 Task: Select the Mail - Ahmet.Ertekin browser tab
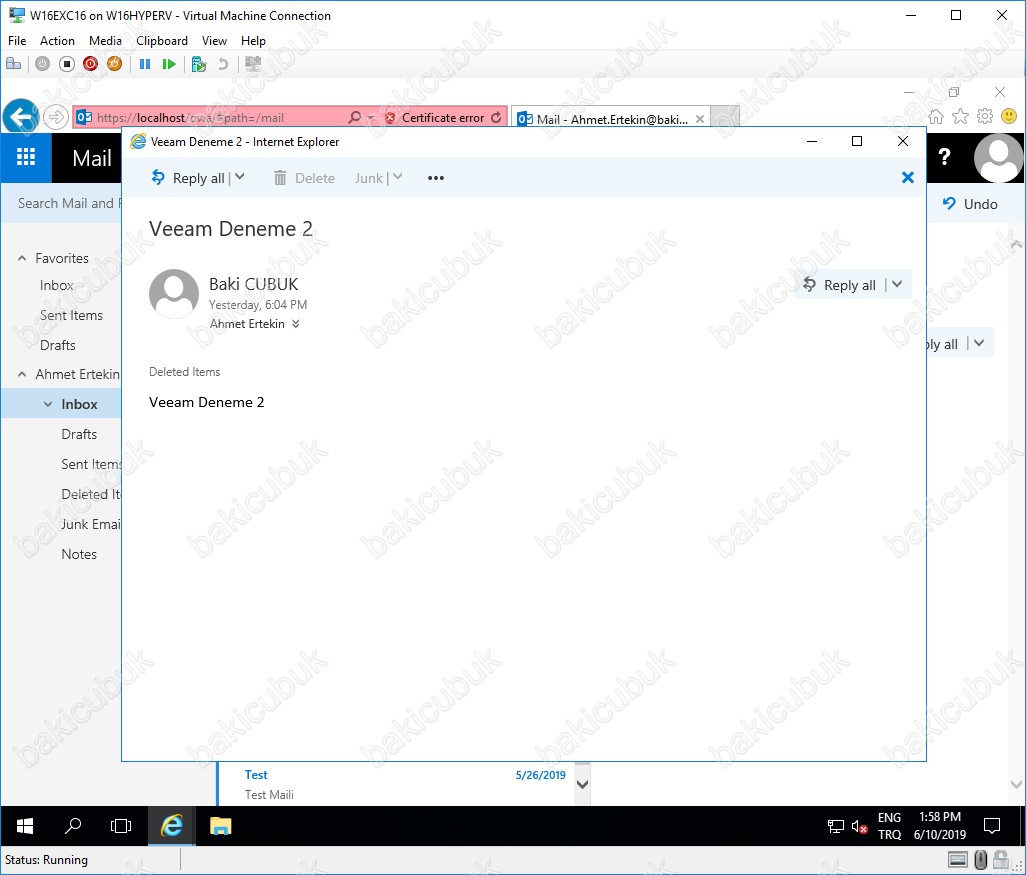click(610, 118)
